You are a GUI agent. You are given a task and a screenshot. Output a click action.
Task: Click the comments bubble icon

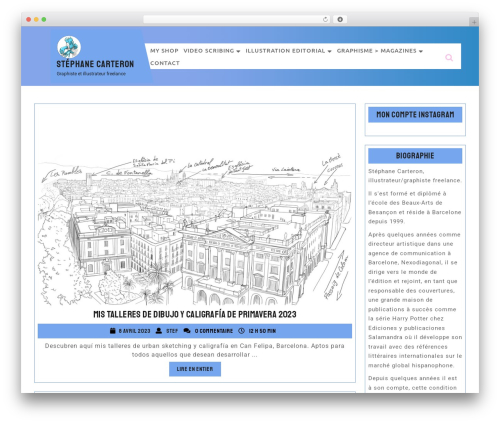click(x=187, y=331)
